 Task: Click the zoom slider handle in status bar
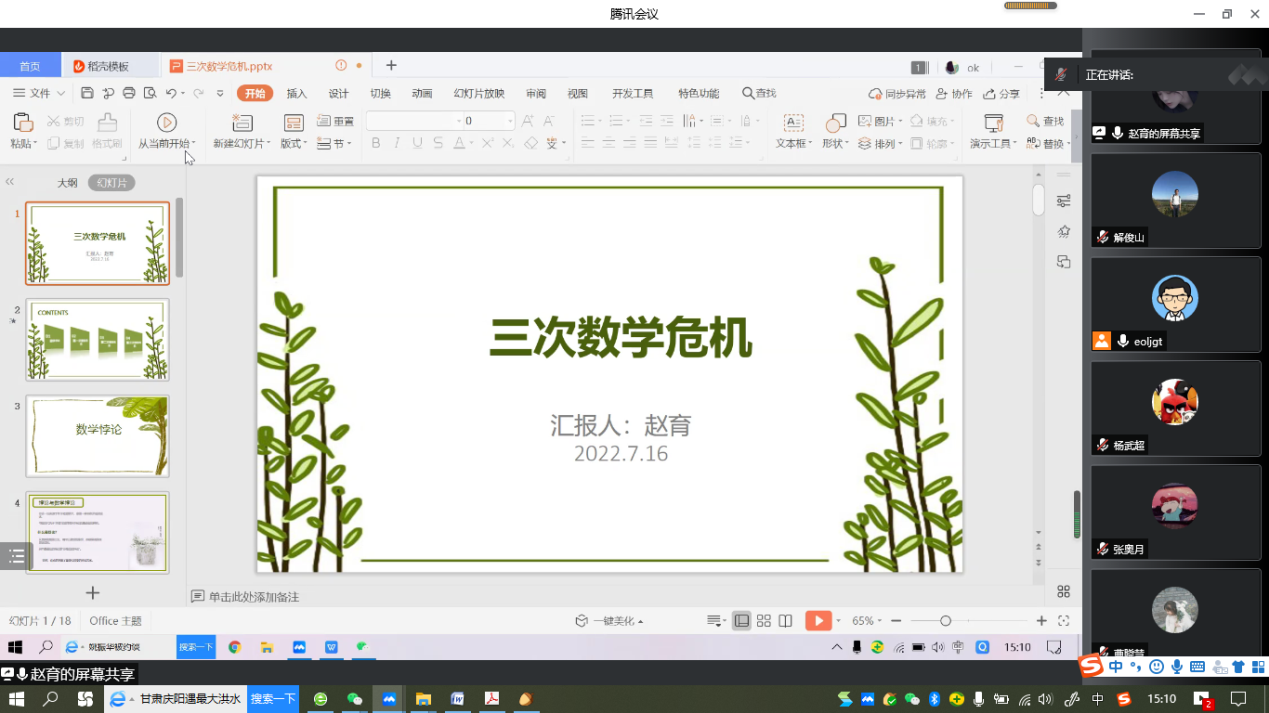(945, 621)
